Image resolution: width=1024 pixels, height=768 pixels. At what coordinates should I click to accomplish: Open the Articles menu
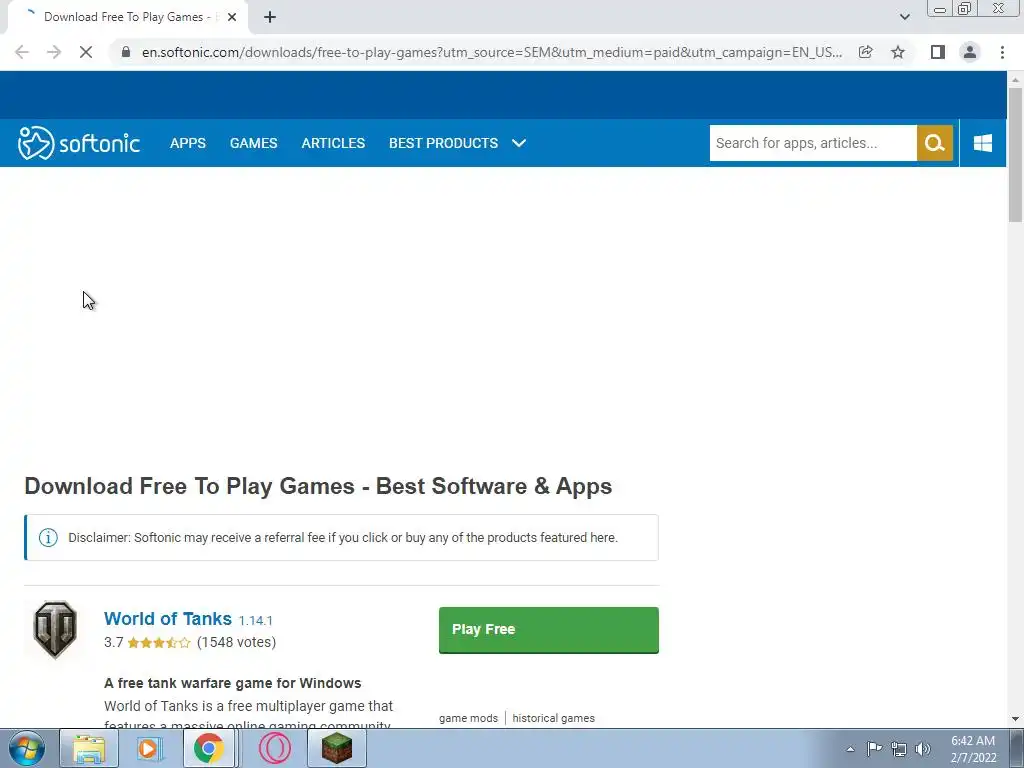(333, 143)
